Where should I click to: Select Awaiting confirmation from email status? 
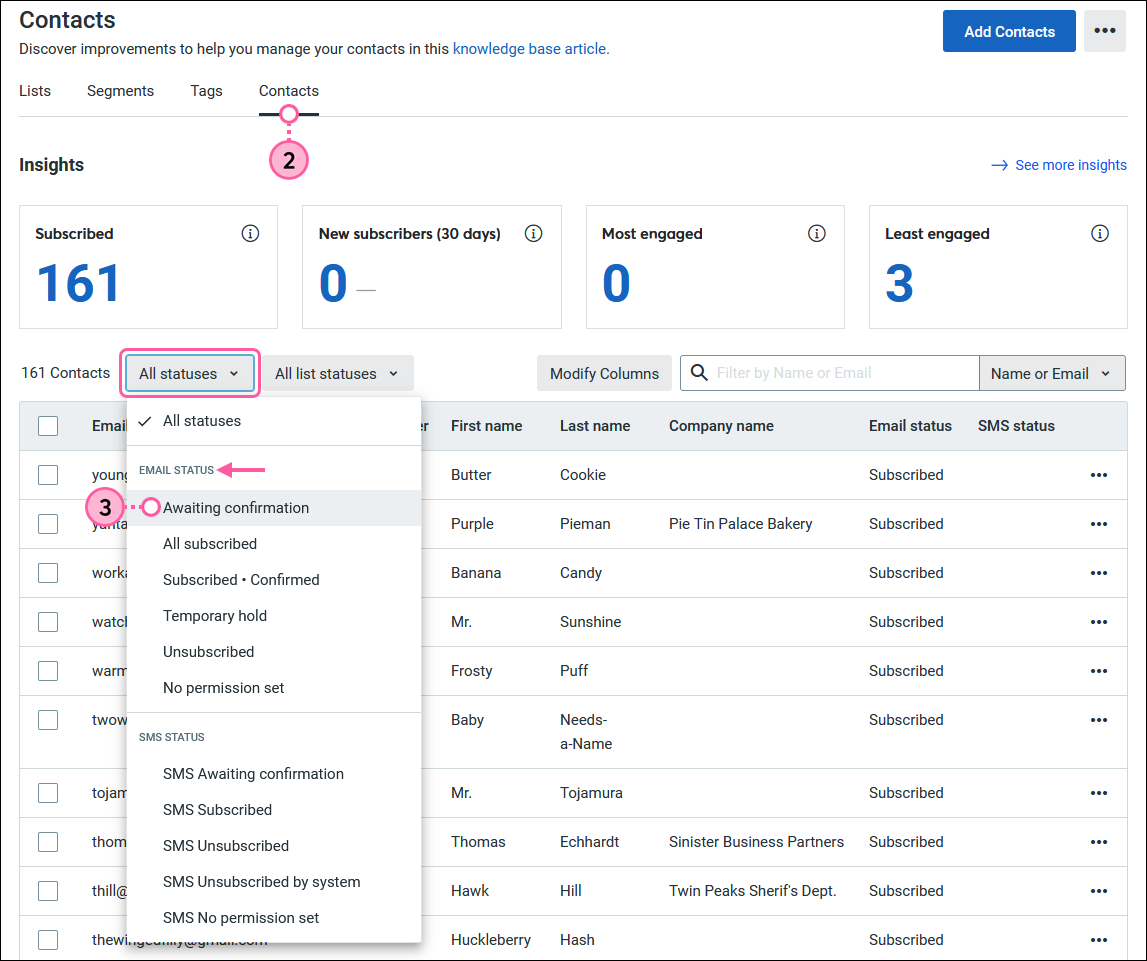click(236, 508)
